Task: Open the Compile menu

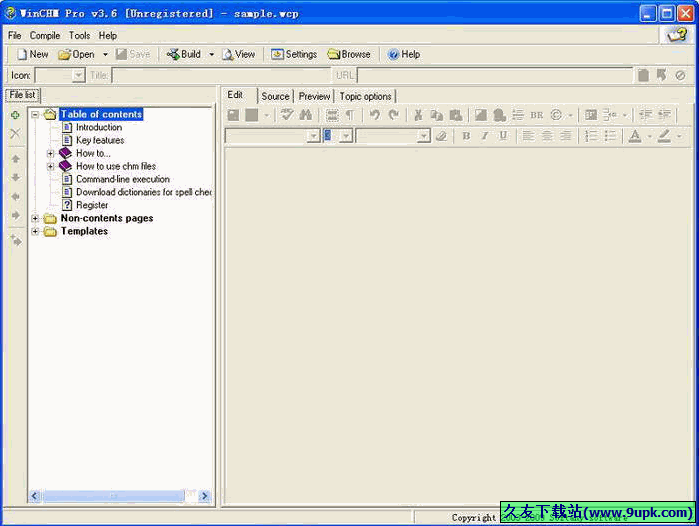Action: tap(45, 36)
